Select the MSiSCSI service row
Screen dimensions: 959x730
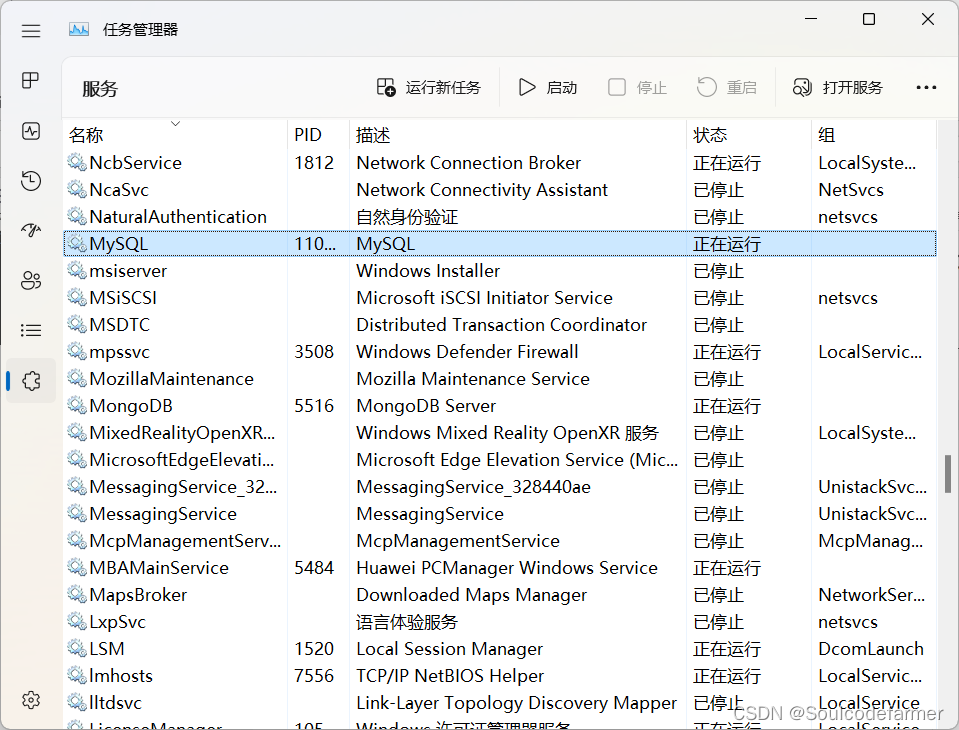click(500, 297)
